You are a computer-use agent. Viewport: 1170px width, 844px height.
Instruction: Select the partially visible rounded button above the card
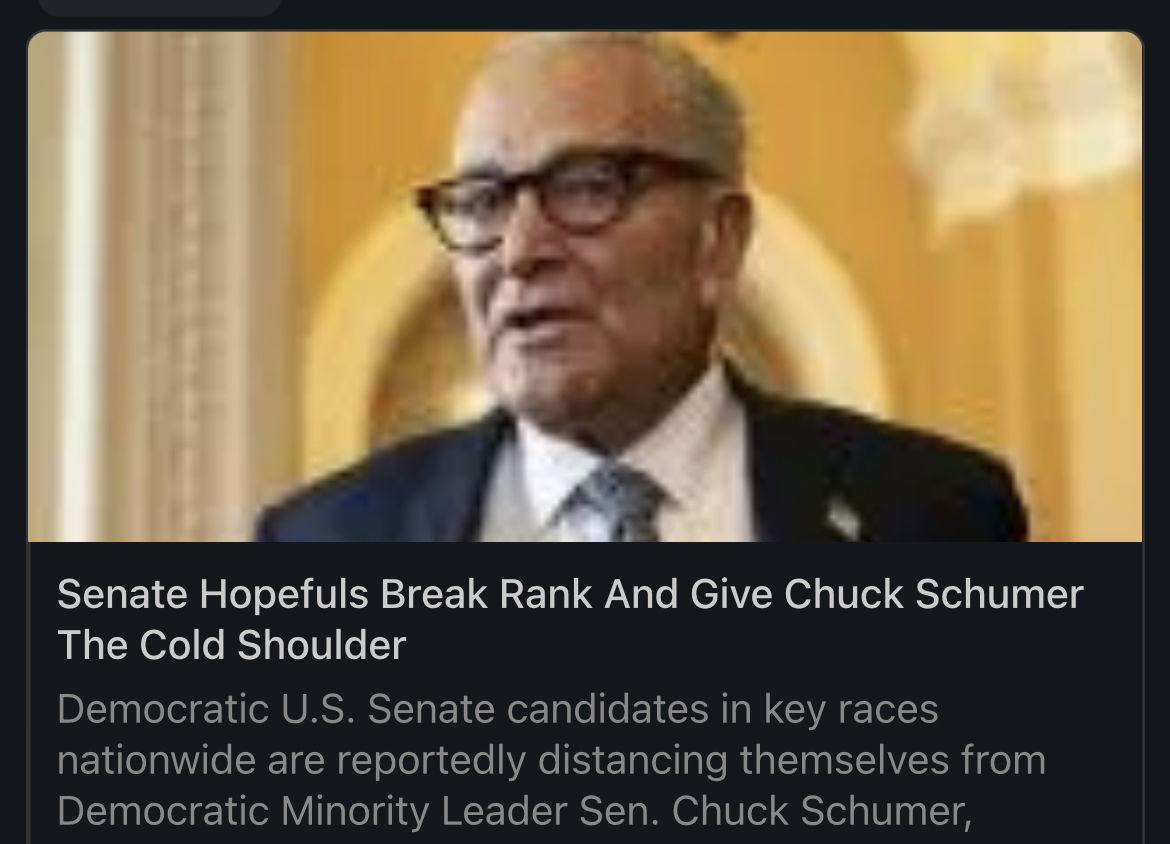coord(160,7)
